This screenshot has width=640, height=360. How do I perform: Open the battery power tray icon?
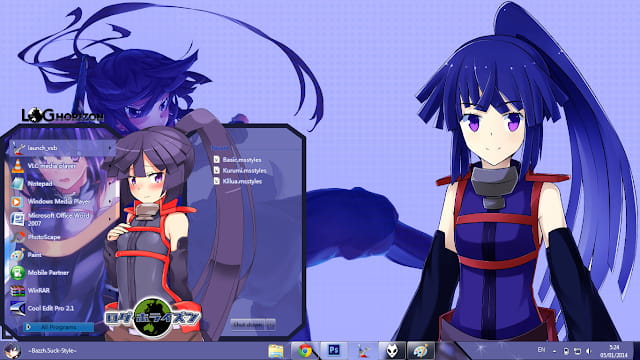(x=566, y=351)
